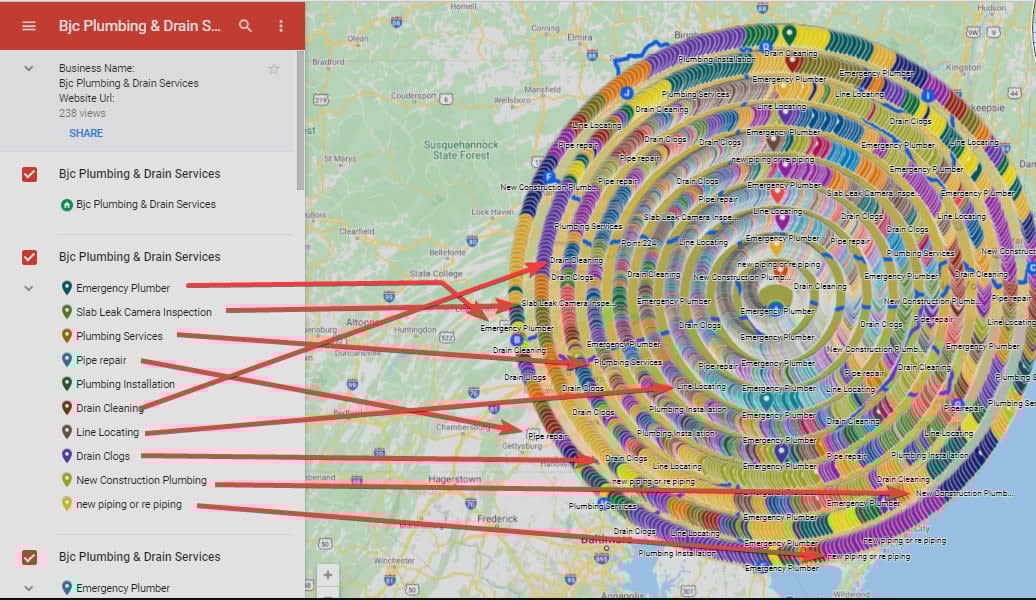Collapse list chevron beside top Emergency Plumber

coord(29,288)
